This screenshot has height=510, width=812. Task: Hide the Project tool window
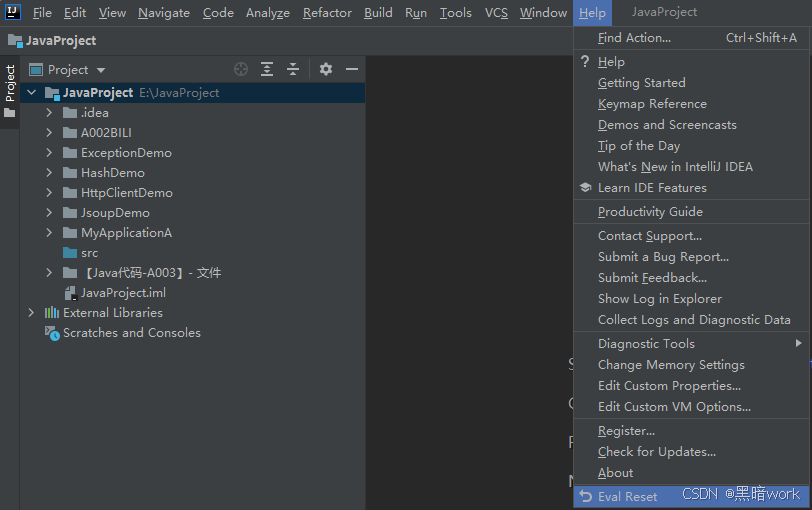[352, 69]
